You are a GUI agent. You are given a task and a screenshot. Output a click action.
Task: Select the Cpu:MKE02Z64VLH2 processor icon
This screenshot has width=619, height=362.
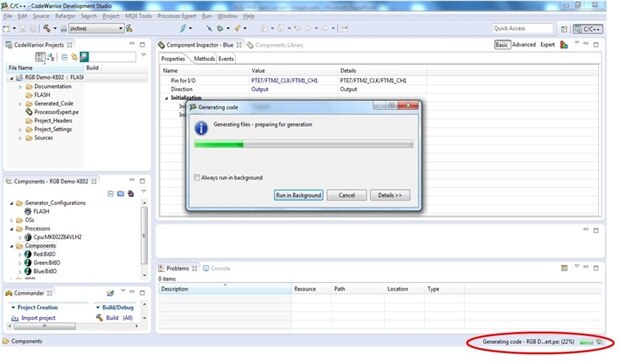click(28, 237)
